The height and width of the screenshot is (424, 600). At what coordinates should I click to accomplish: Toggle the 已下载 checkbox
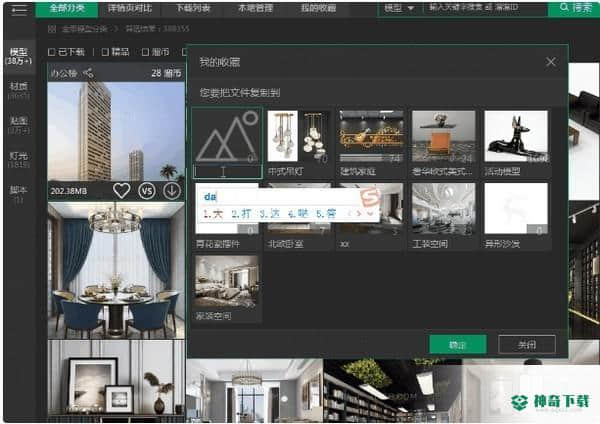click(52, 52)
